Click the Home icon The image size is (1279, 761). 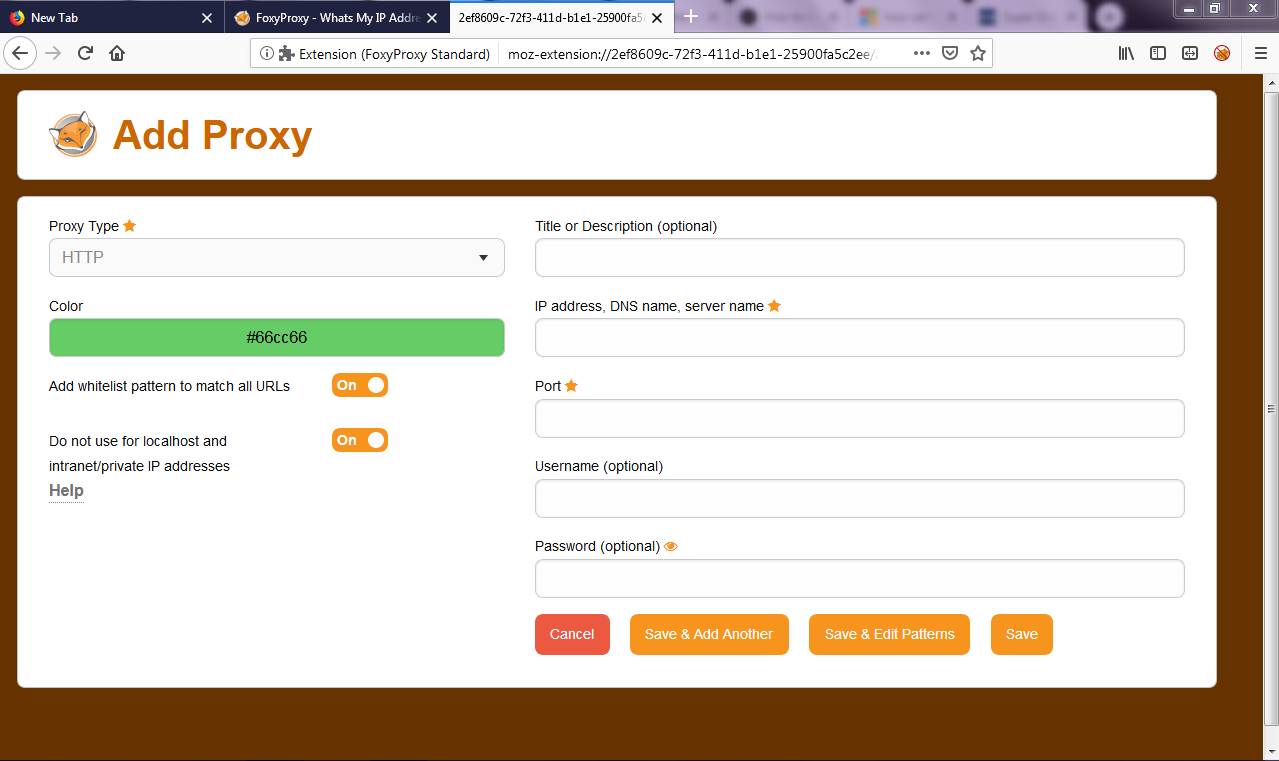point(116,52)
